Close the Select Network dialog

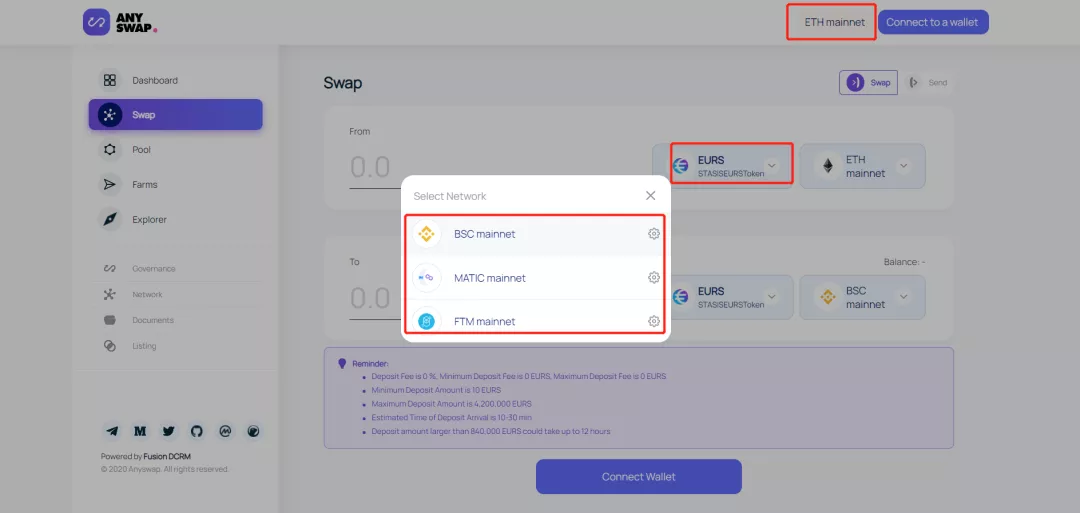pos(650,196)
